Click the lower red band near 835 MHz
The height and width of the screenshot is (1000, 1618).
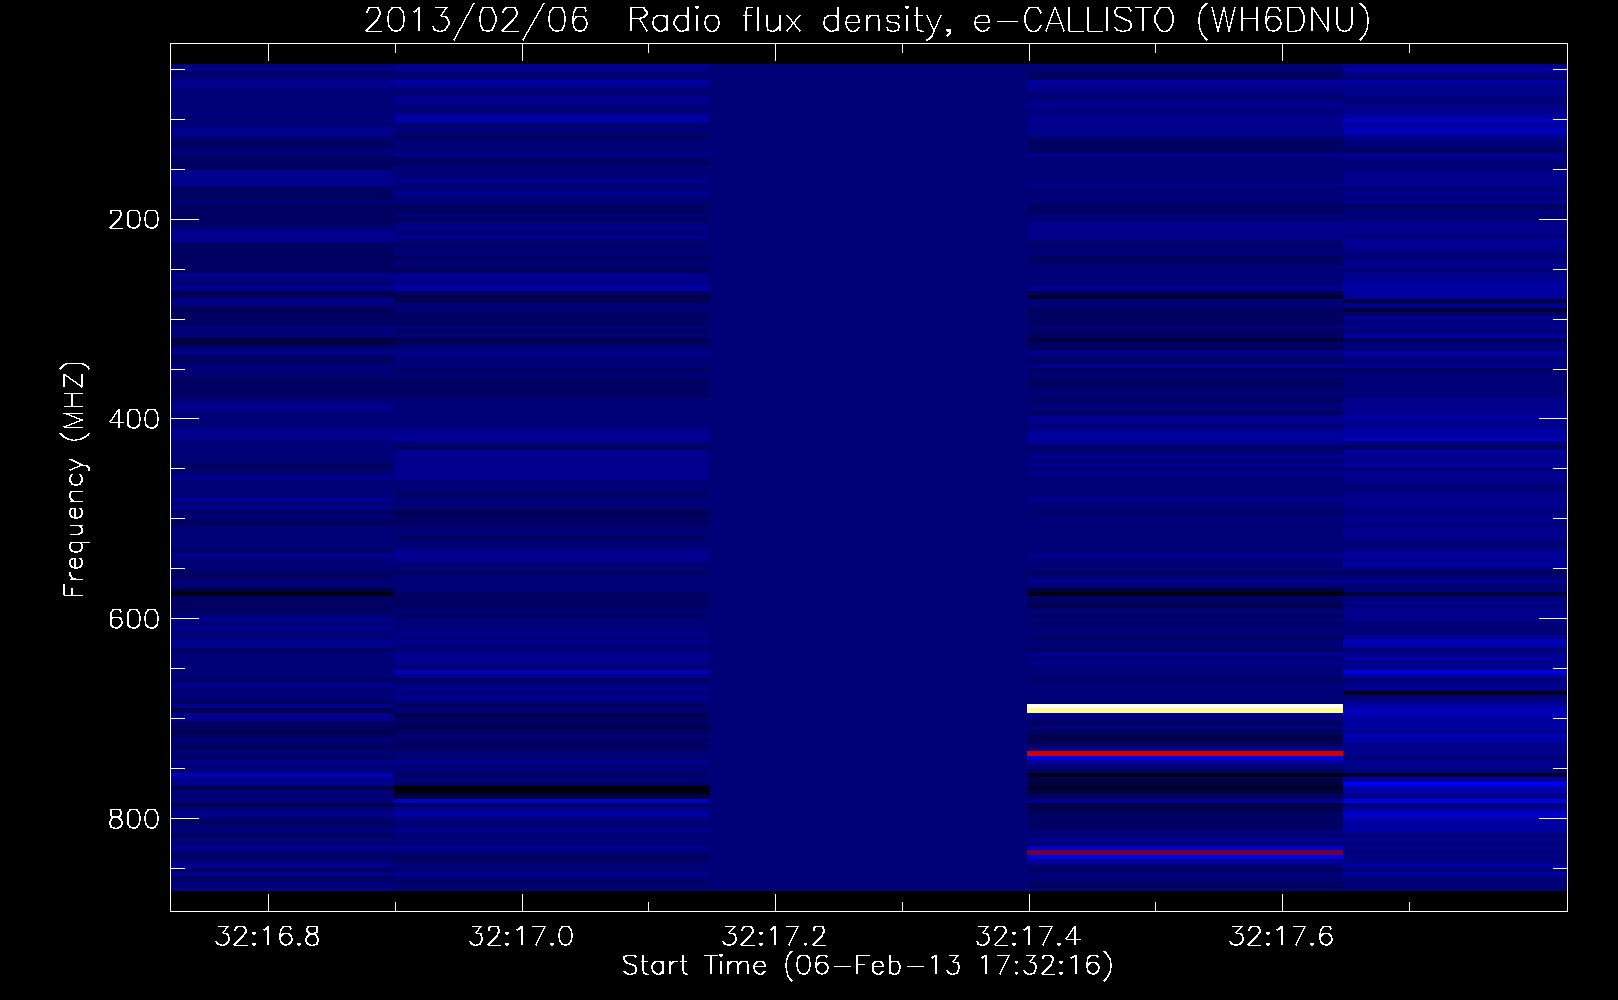pyautogui.click(x=1185, y=852)
